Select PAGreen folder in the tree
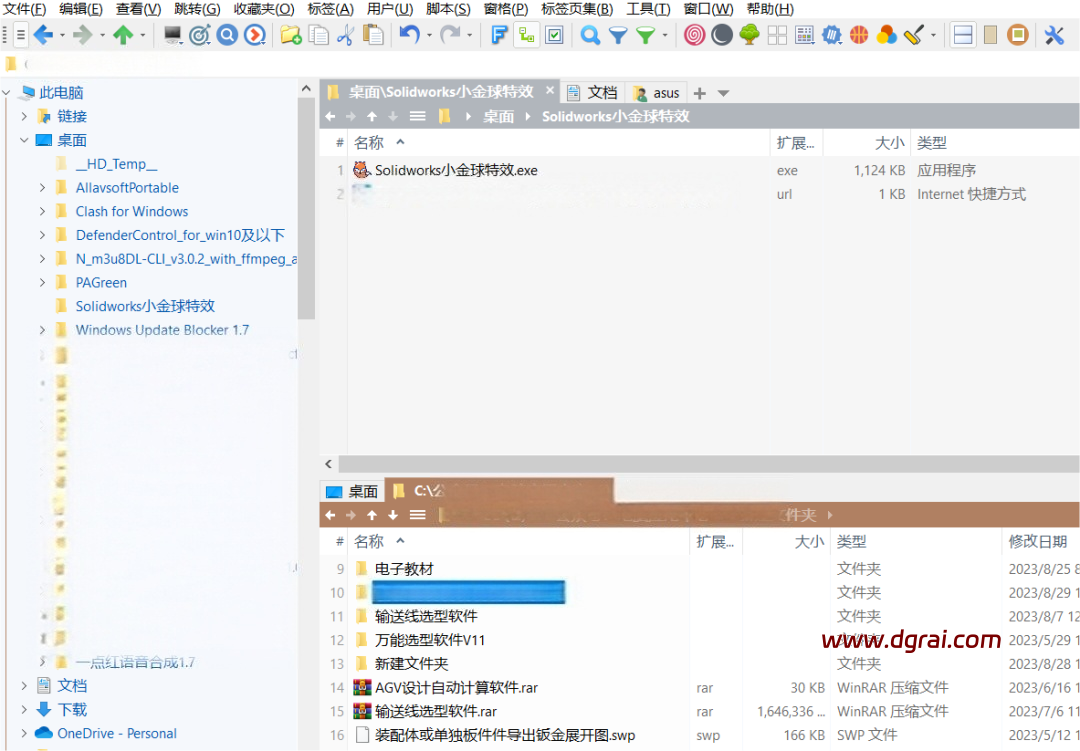This screenshot has height=751, width=1080. coord(101,283)
